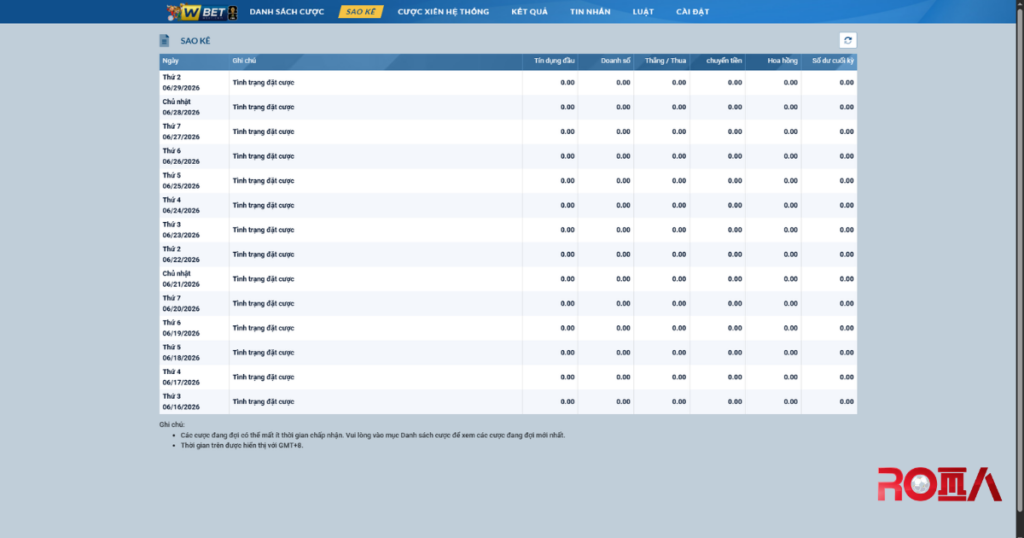Click Thắng / Thua value for 06/21/2026
The height and width of the screenshot is (538, 1024).
pos(679,279)
